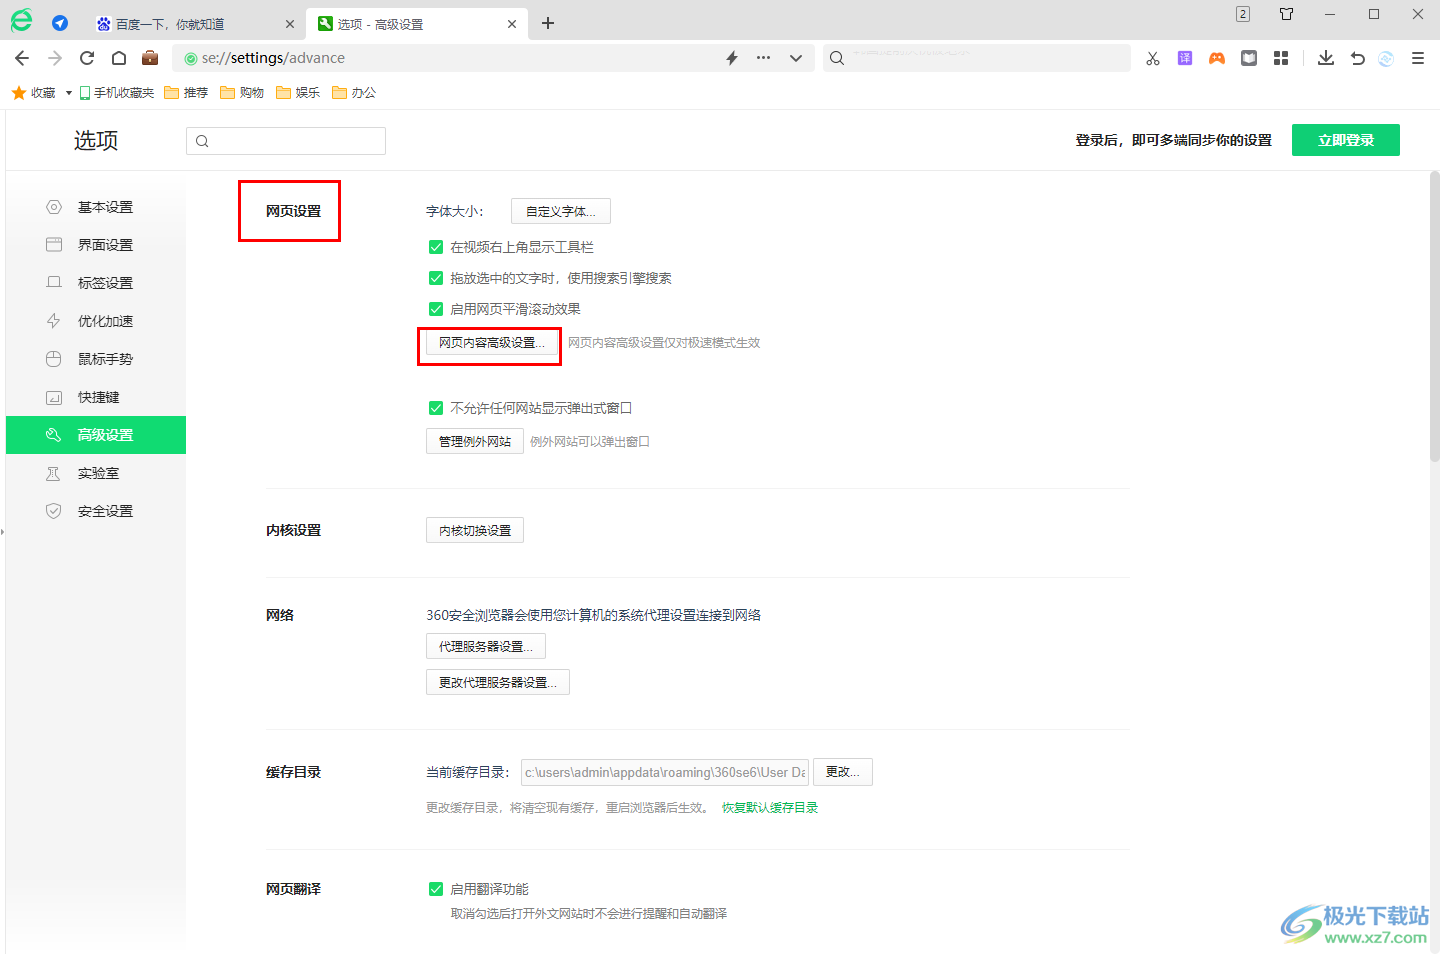Toggle 拖放选中的文字时 search checkbox

tap(436, 278)
